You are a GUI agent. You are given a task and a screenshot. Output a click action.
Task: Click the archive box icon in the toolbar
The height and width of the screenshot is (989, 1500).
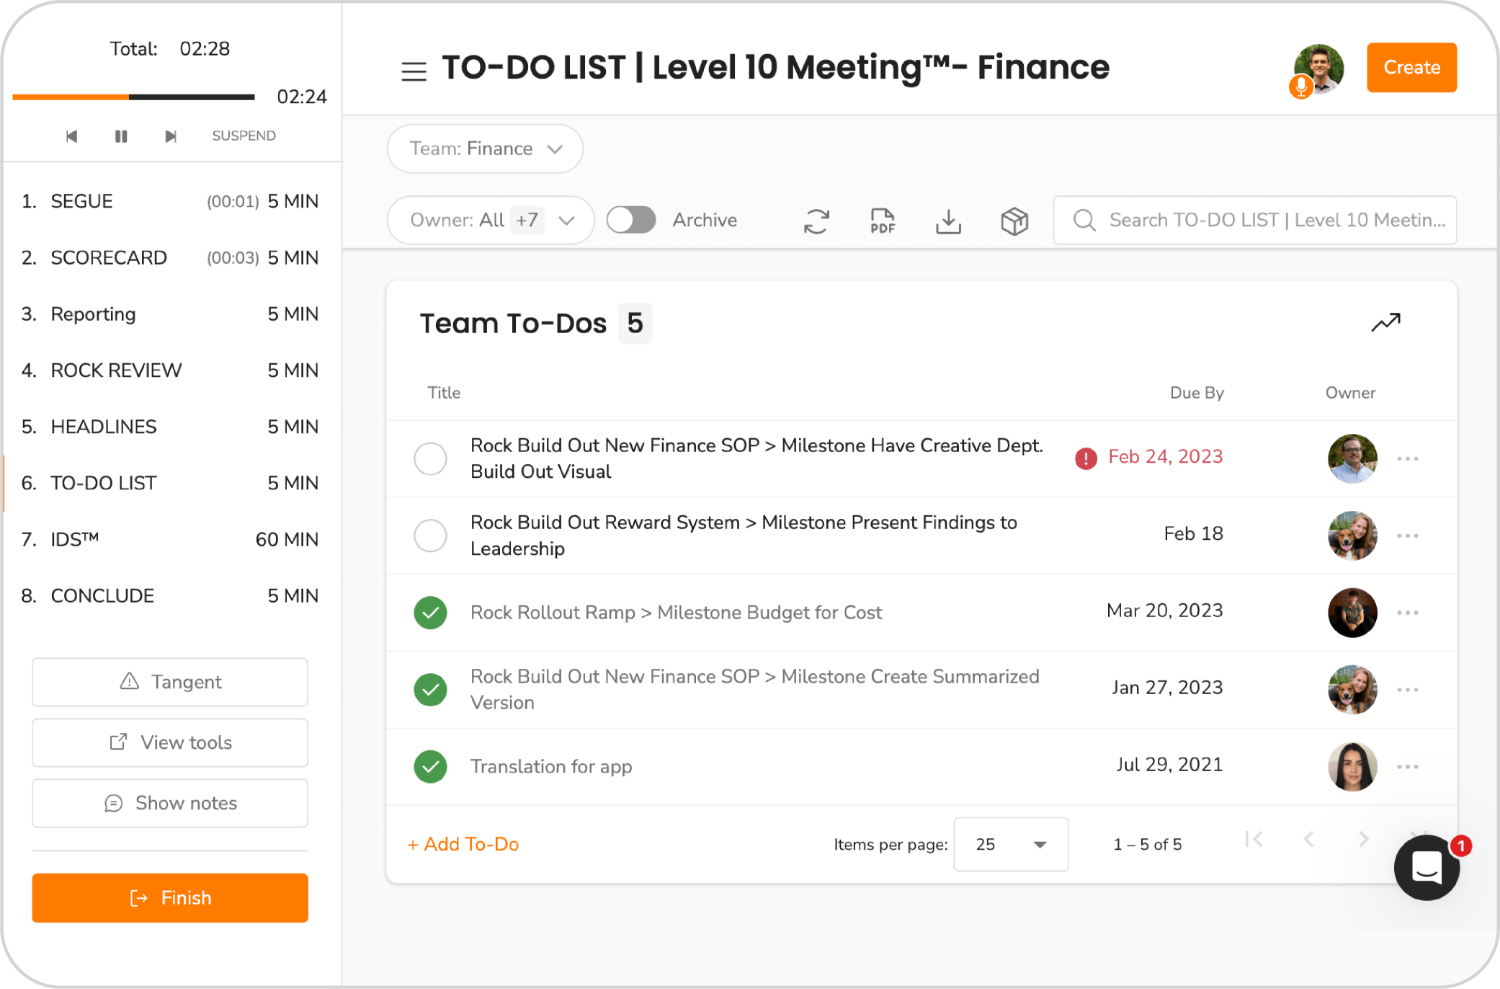pyautogui.click(x=1014, y=220)
